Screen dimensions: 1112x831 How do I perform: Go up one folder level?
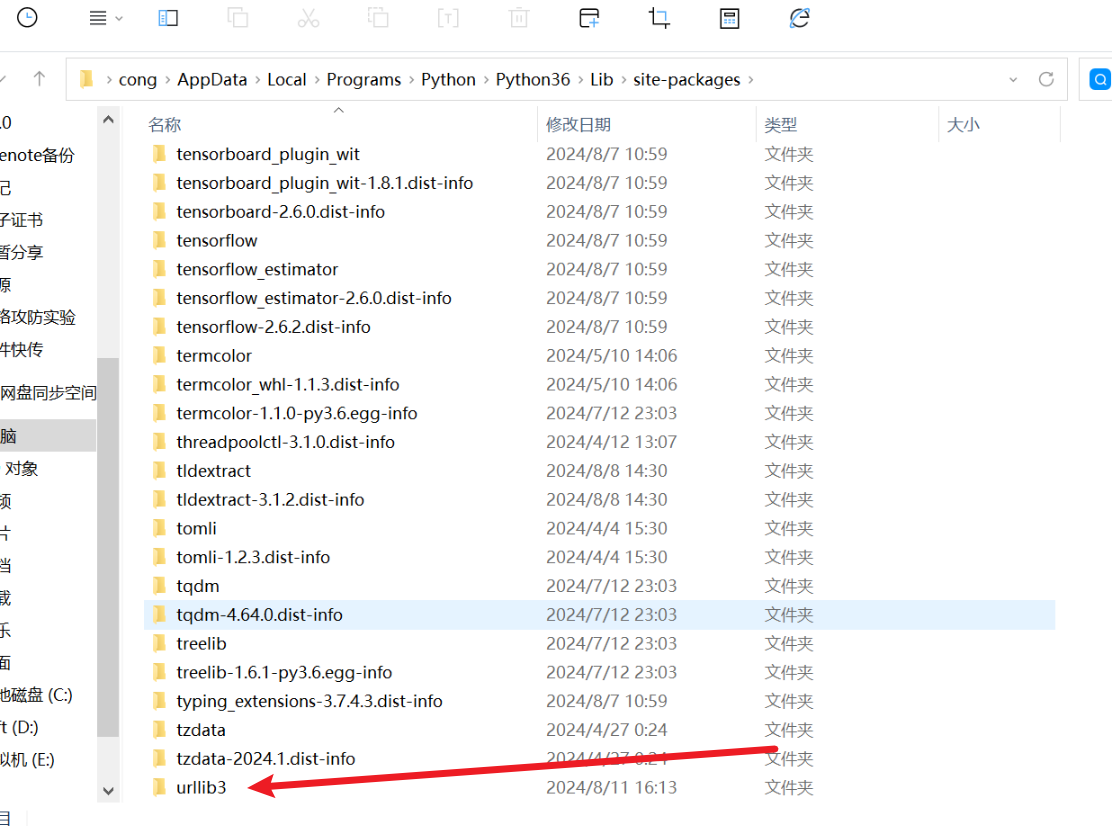(39, 79)
